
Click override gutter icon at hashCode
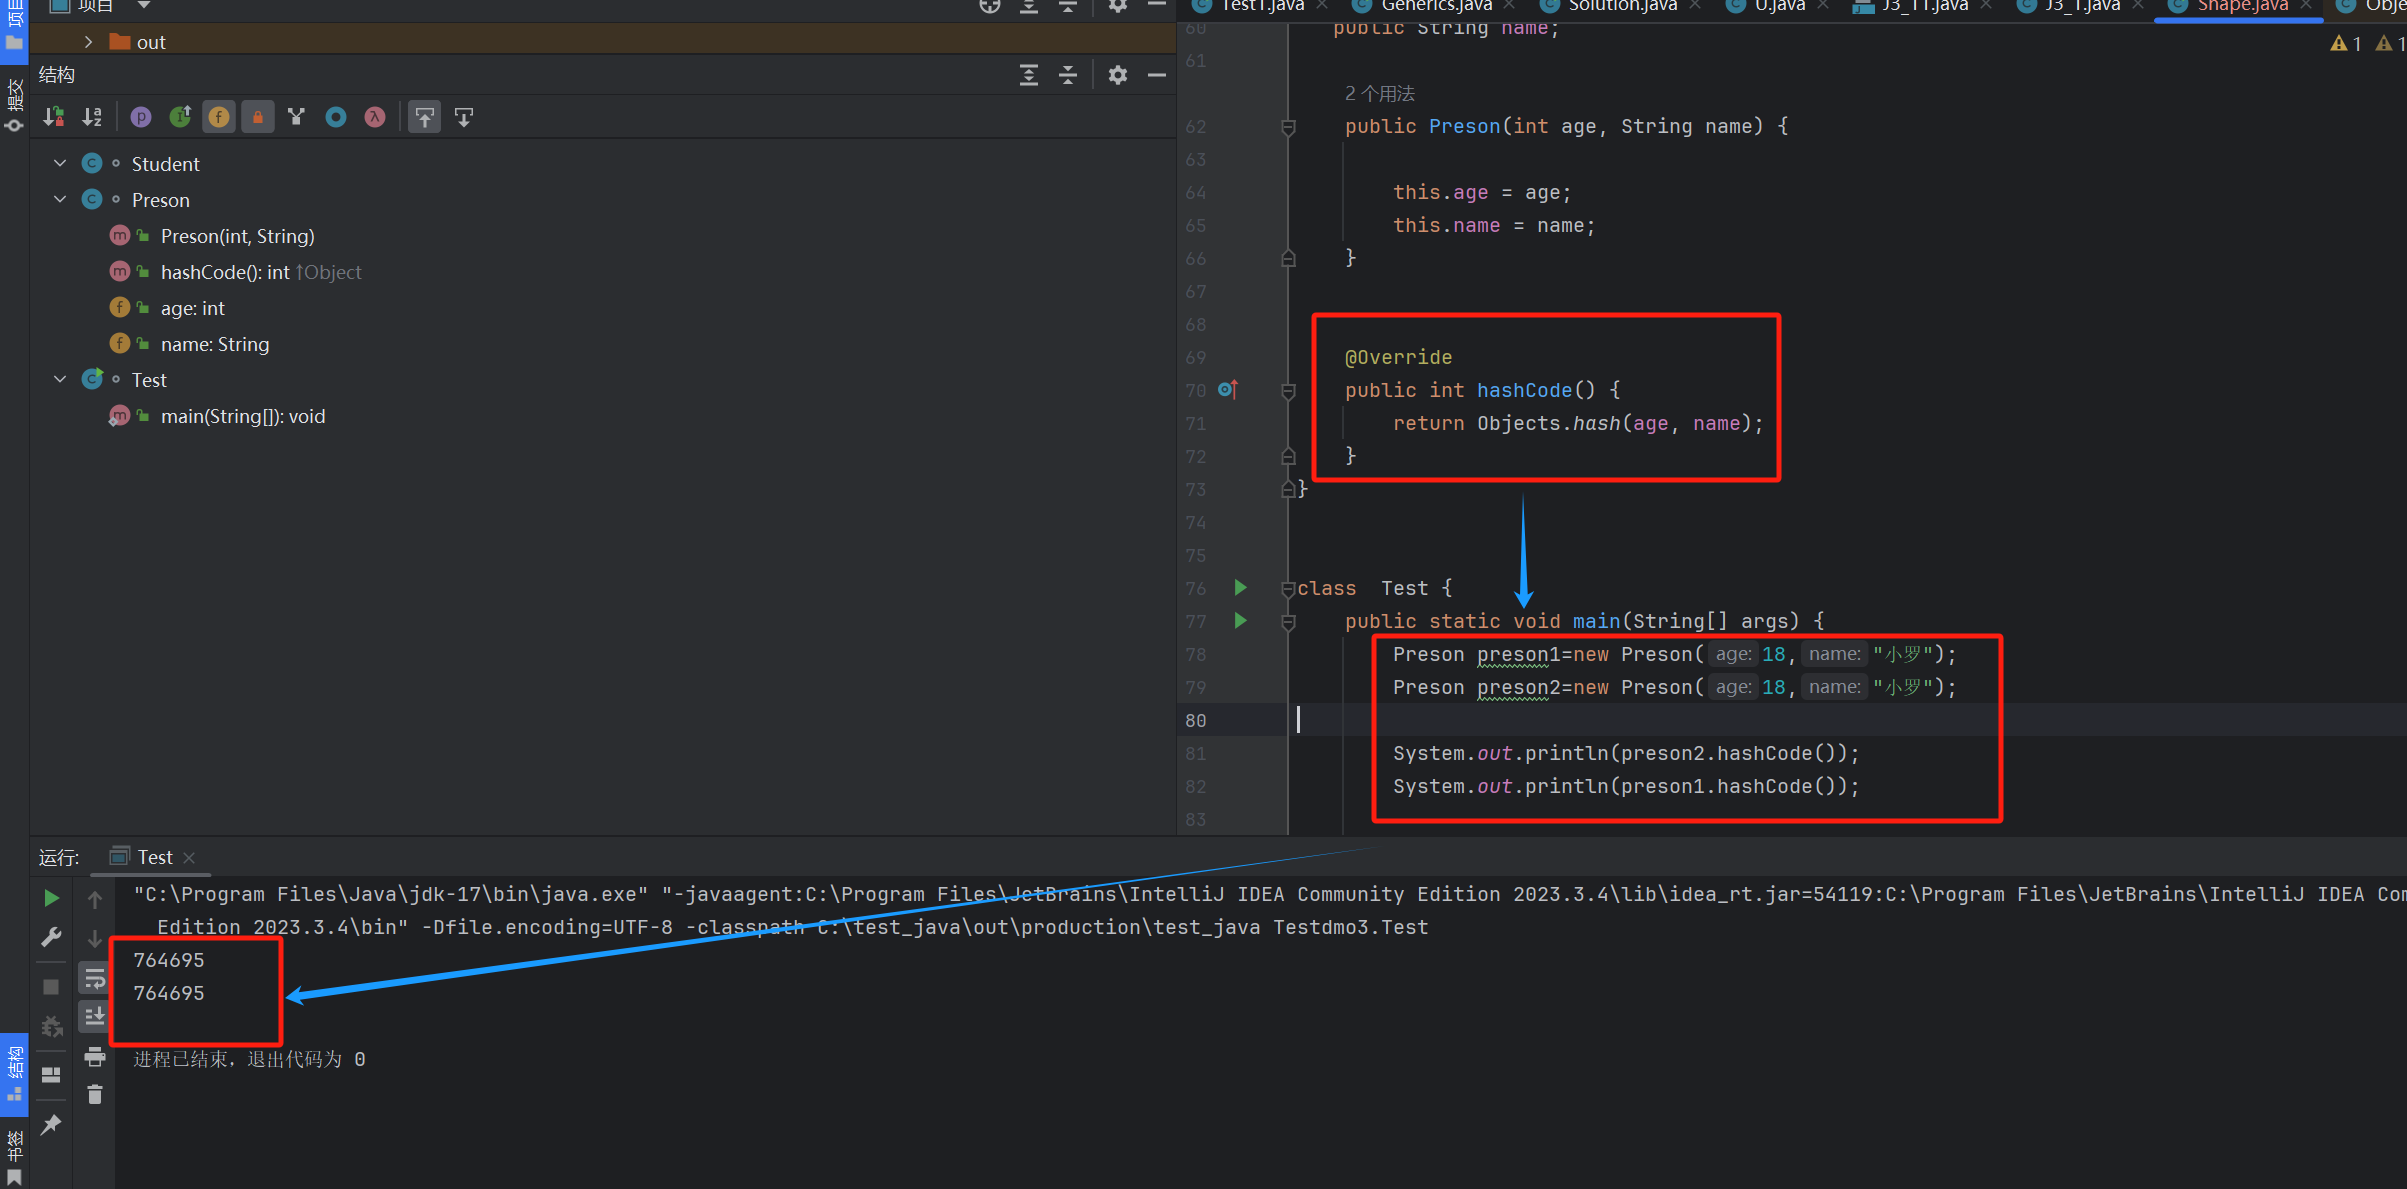click(x=1228, y=390)
